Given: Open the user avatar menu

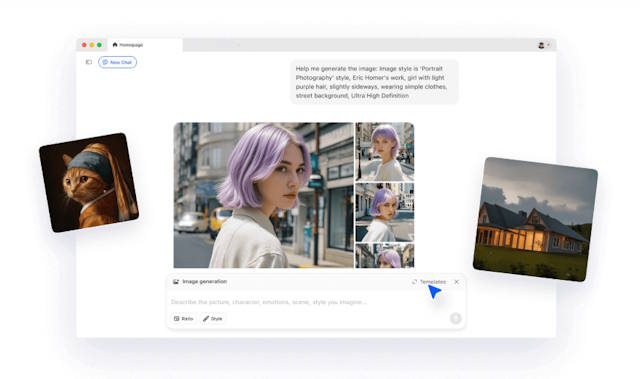Looking at the screenshot, I should tap(544, 45).
